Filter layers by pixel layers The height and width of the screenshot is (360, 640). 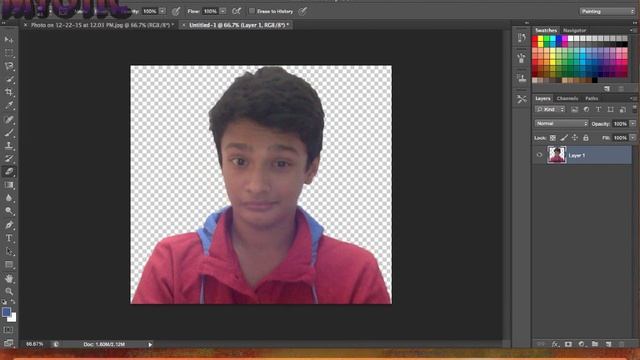(x=574, y=109)
